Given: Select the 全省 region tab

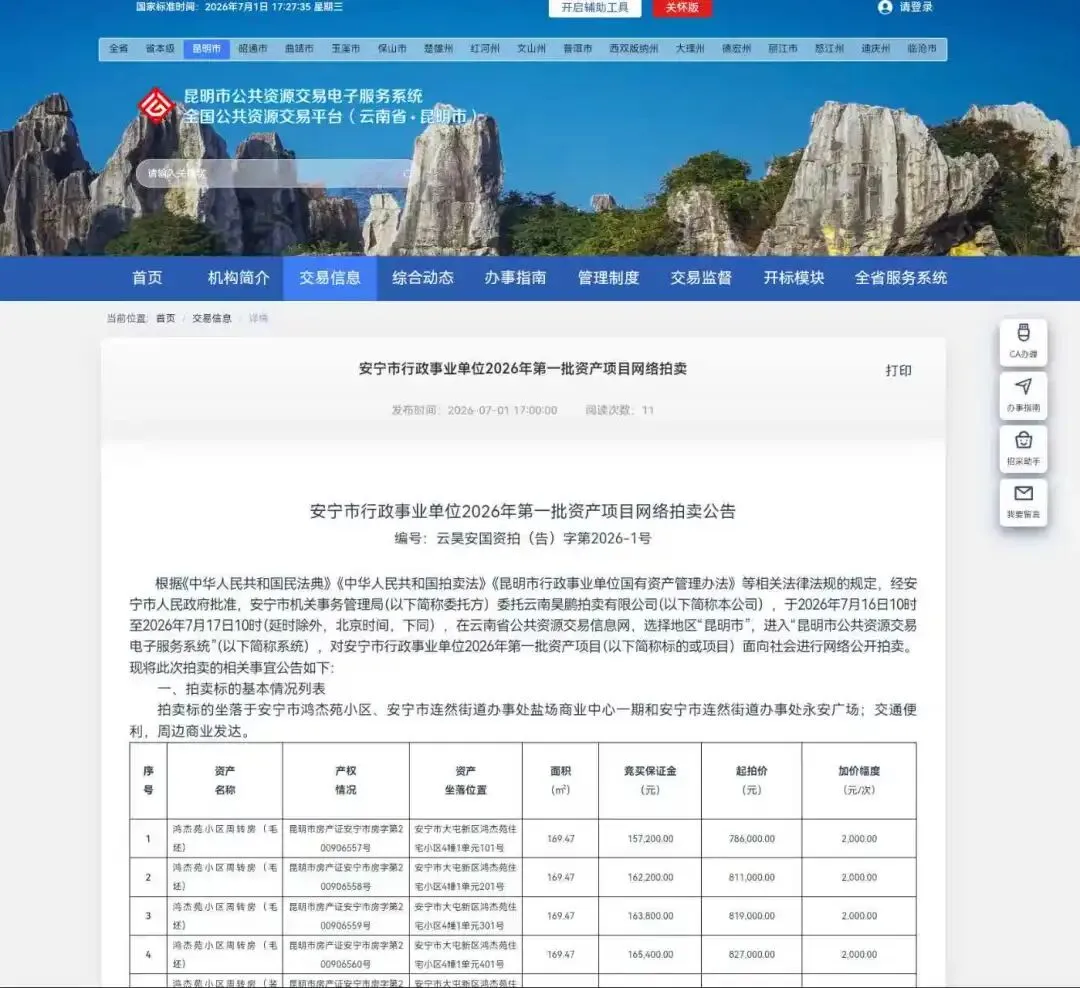Looking at the screenshot, I should pyautogui.click(x=118, y=49).
